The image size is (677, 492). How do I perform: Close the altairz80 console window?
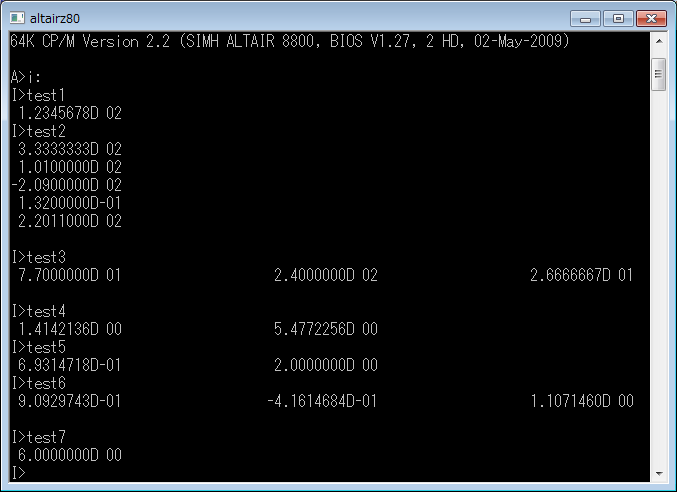(651, 19)
